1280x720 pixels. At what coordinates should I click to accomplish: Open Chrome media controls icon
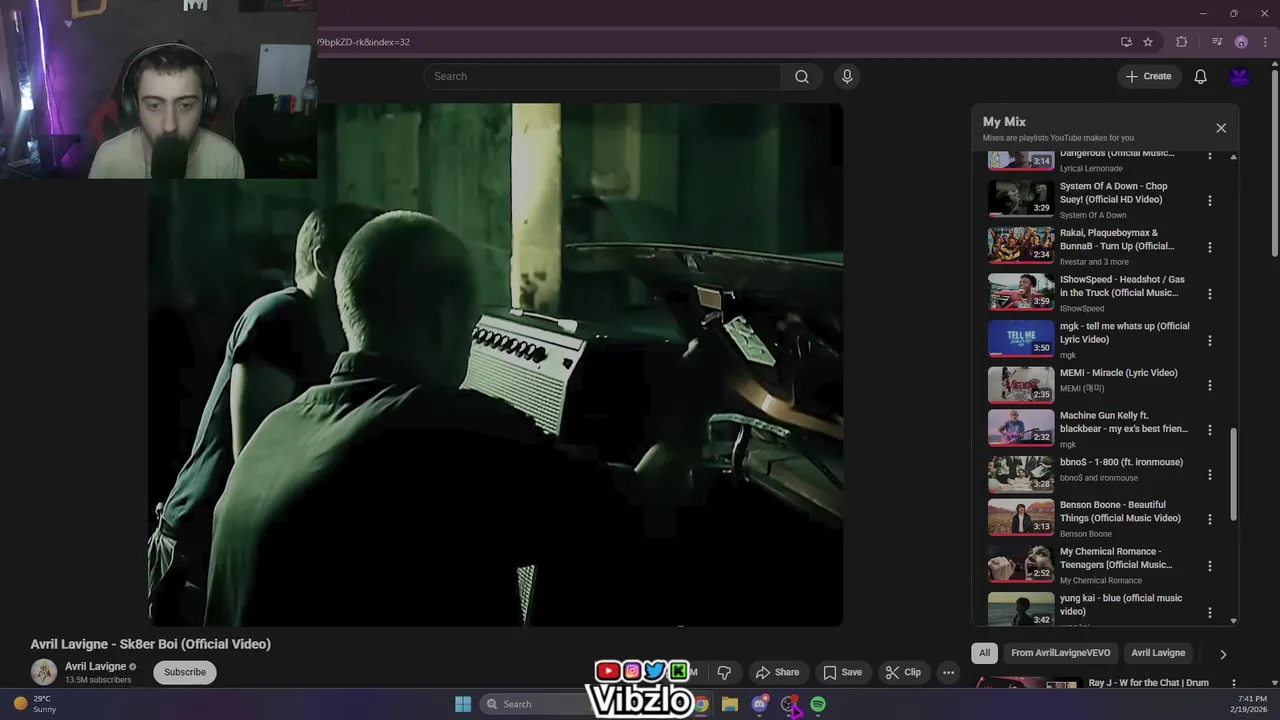(x=1217, y=42)
